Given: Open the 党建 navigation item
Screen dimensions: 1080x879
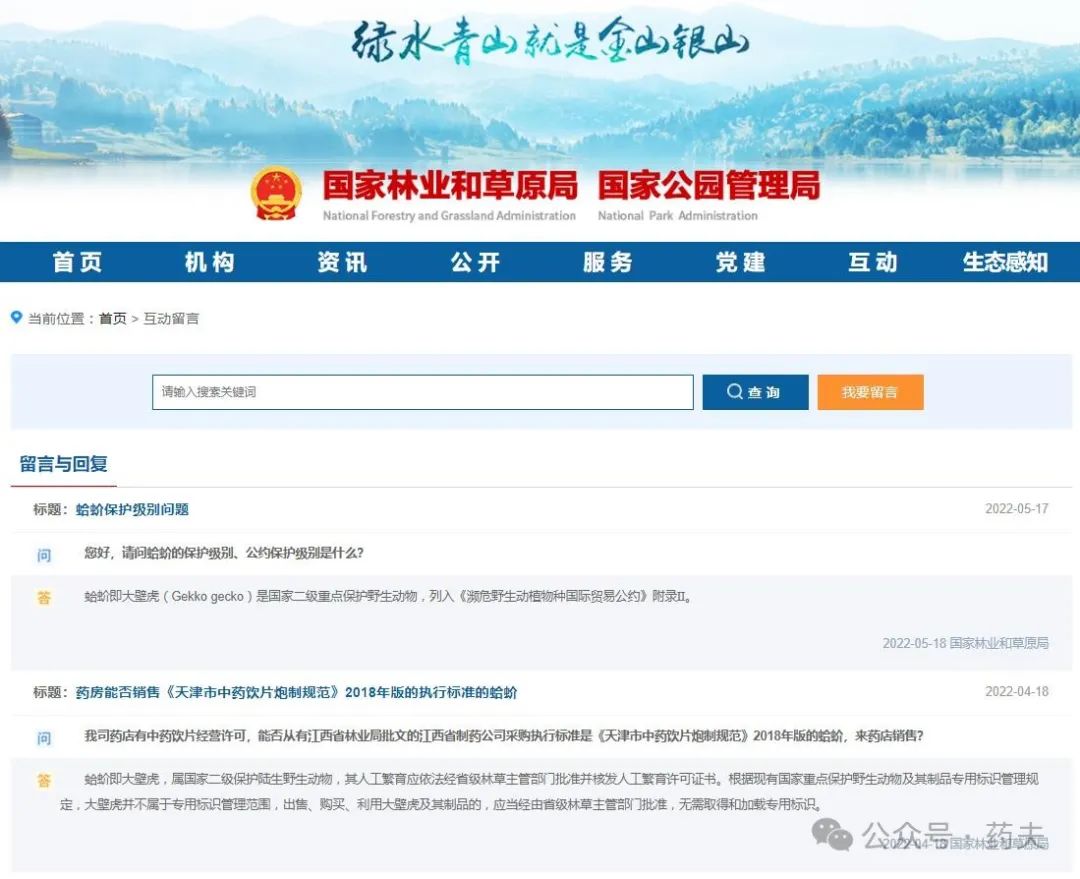Looking at the screenshot, I should coord(740,262).
